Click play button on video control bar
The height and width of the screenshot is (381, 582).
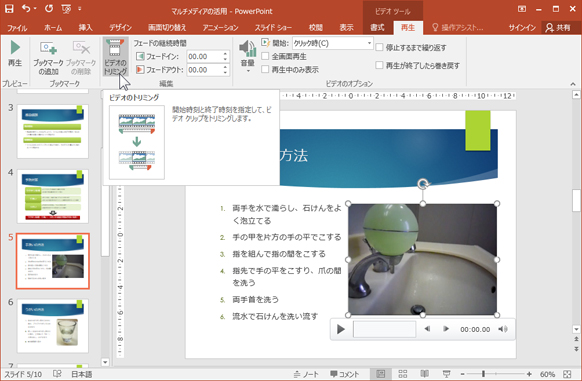[x=340, y=329]
